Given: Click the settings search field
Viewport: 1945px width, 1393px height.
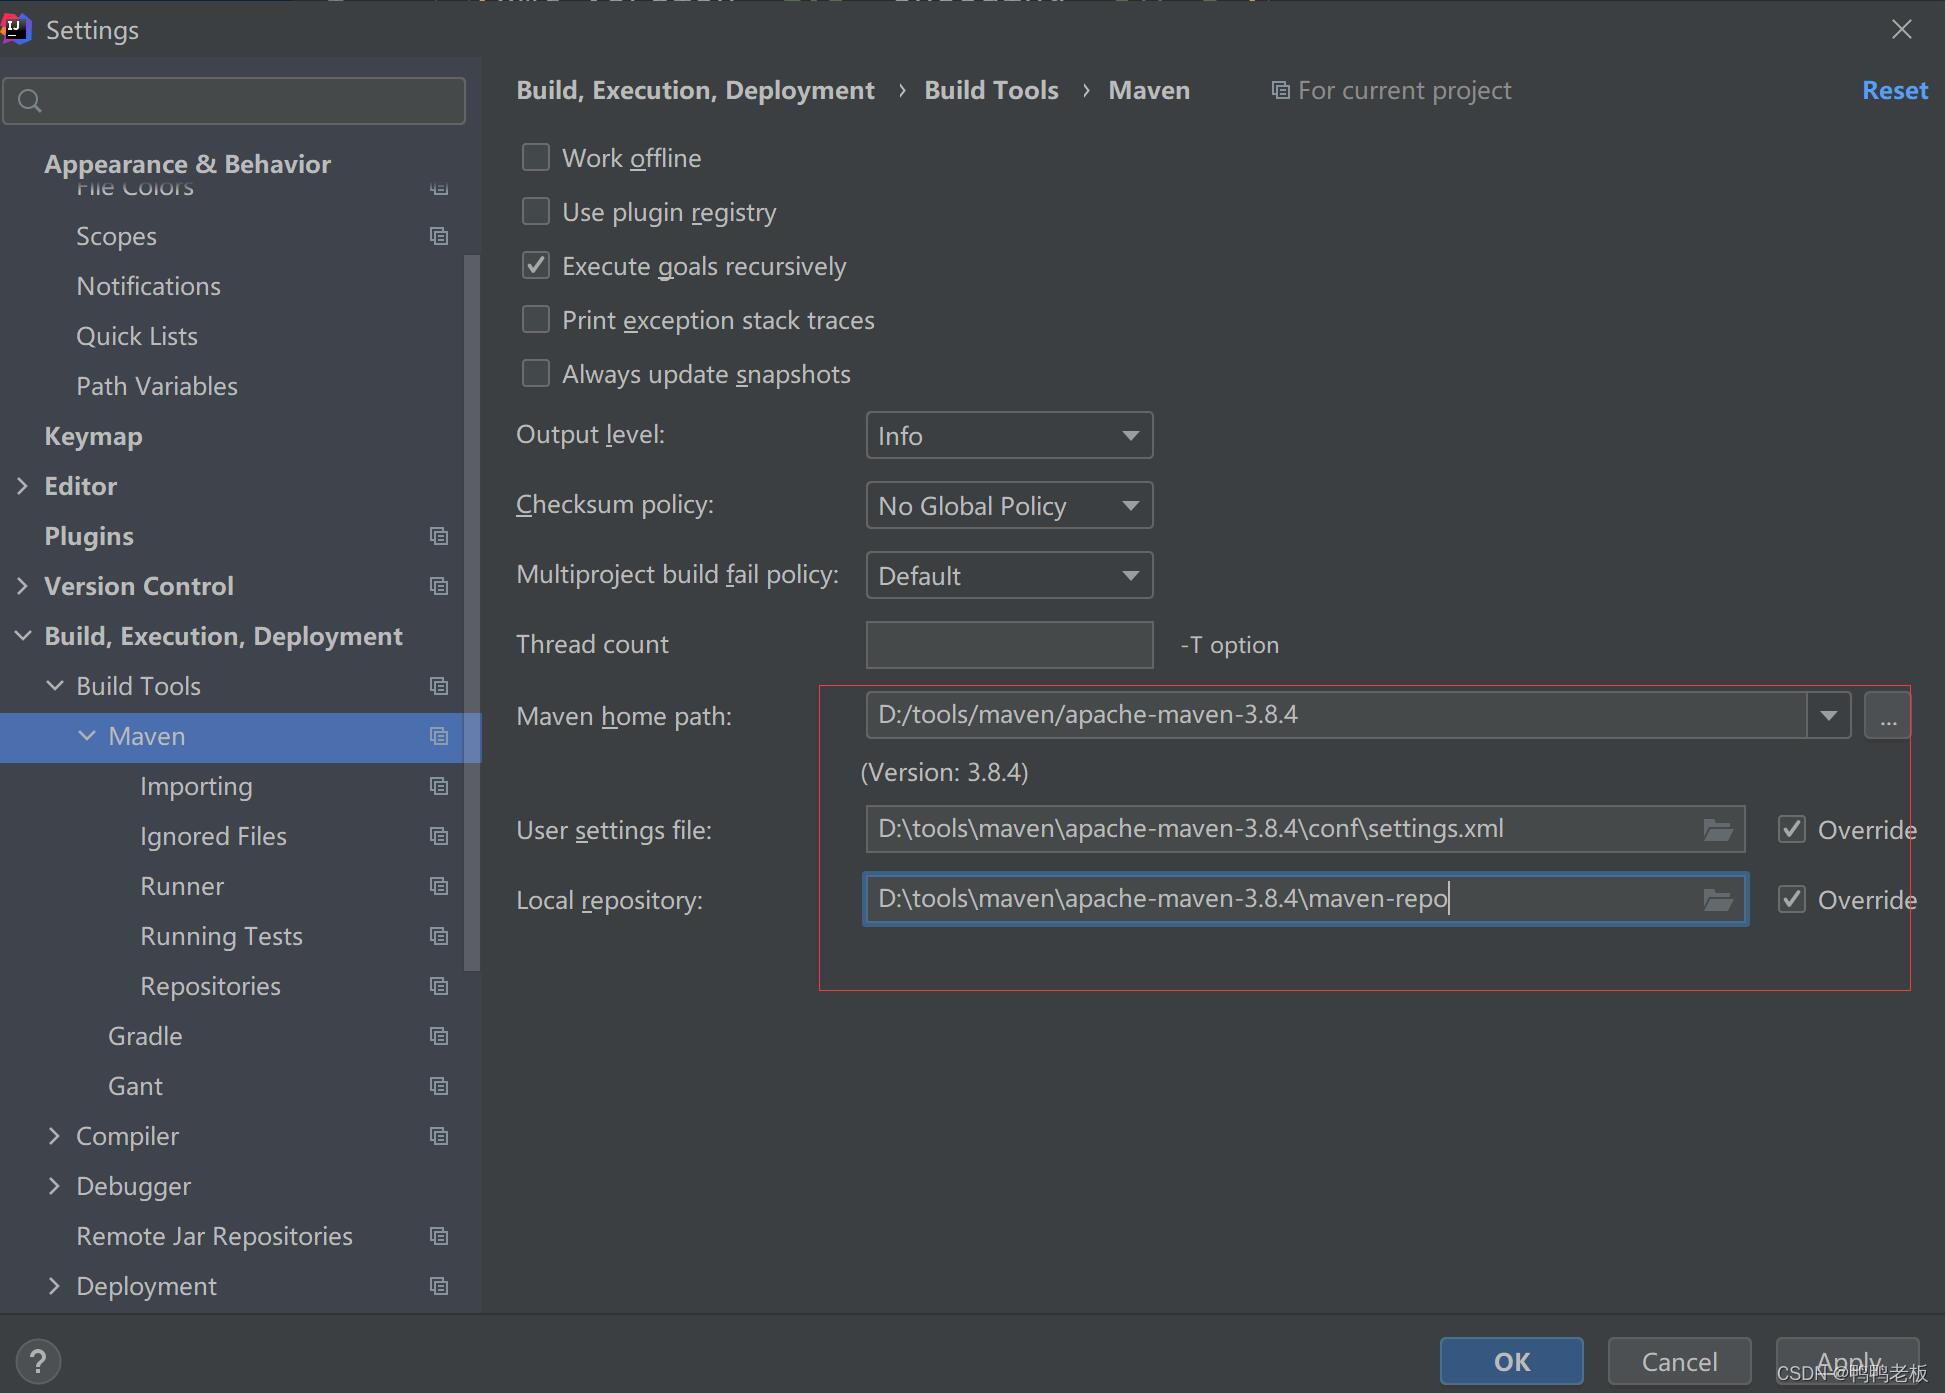Looking at the screenshot, I should coord(234,101).
